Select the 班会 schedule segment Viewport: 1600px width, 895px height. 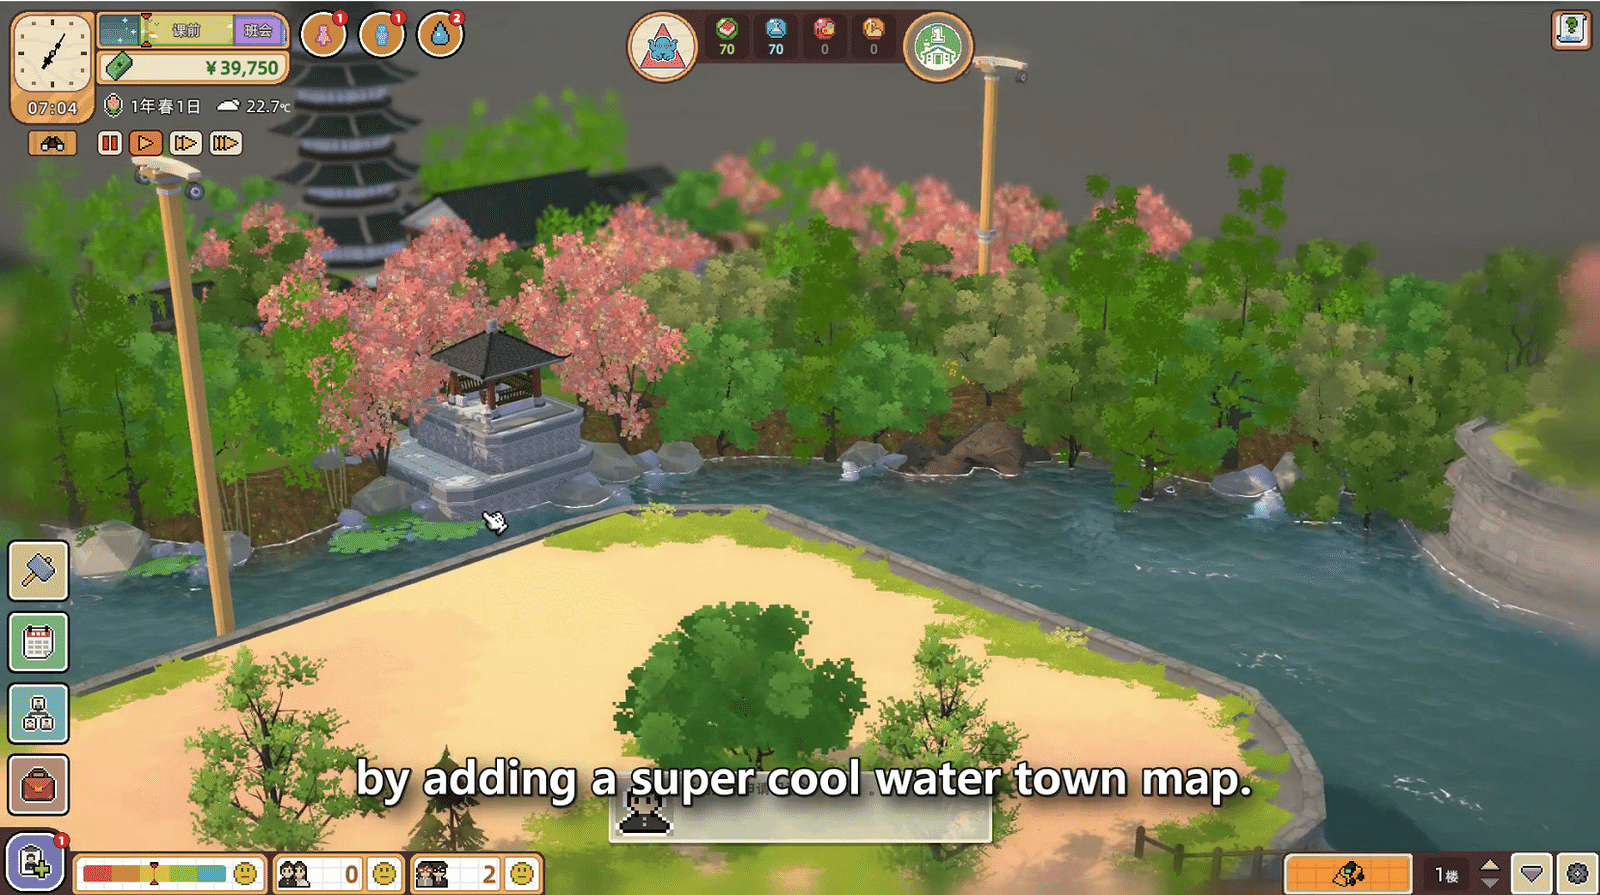(259, 30)
